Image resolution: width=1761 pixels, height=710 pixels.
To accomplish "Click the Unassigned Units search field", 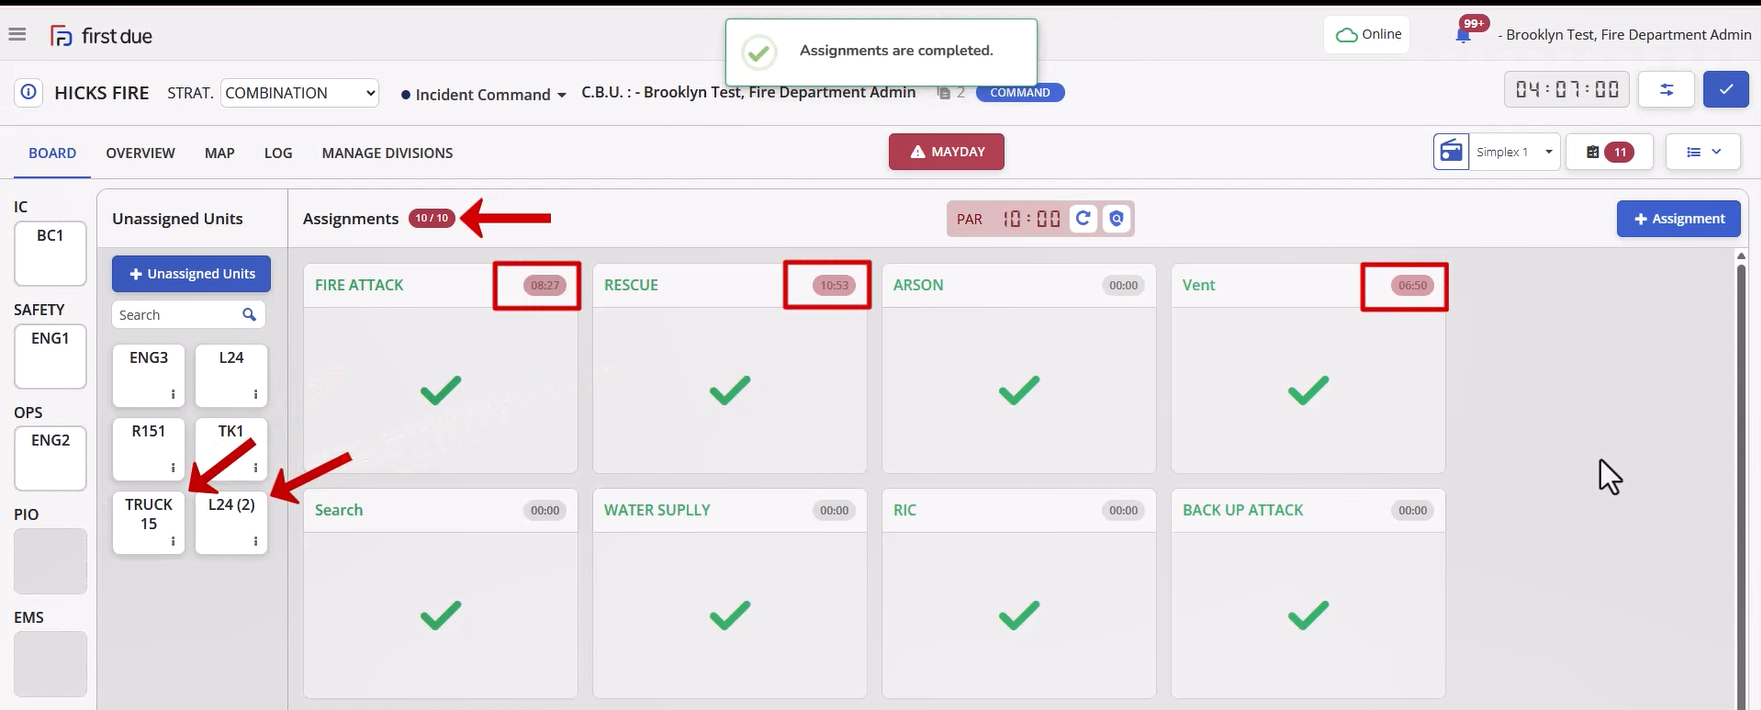I will pos(188,315).
